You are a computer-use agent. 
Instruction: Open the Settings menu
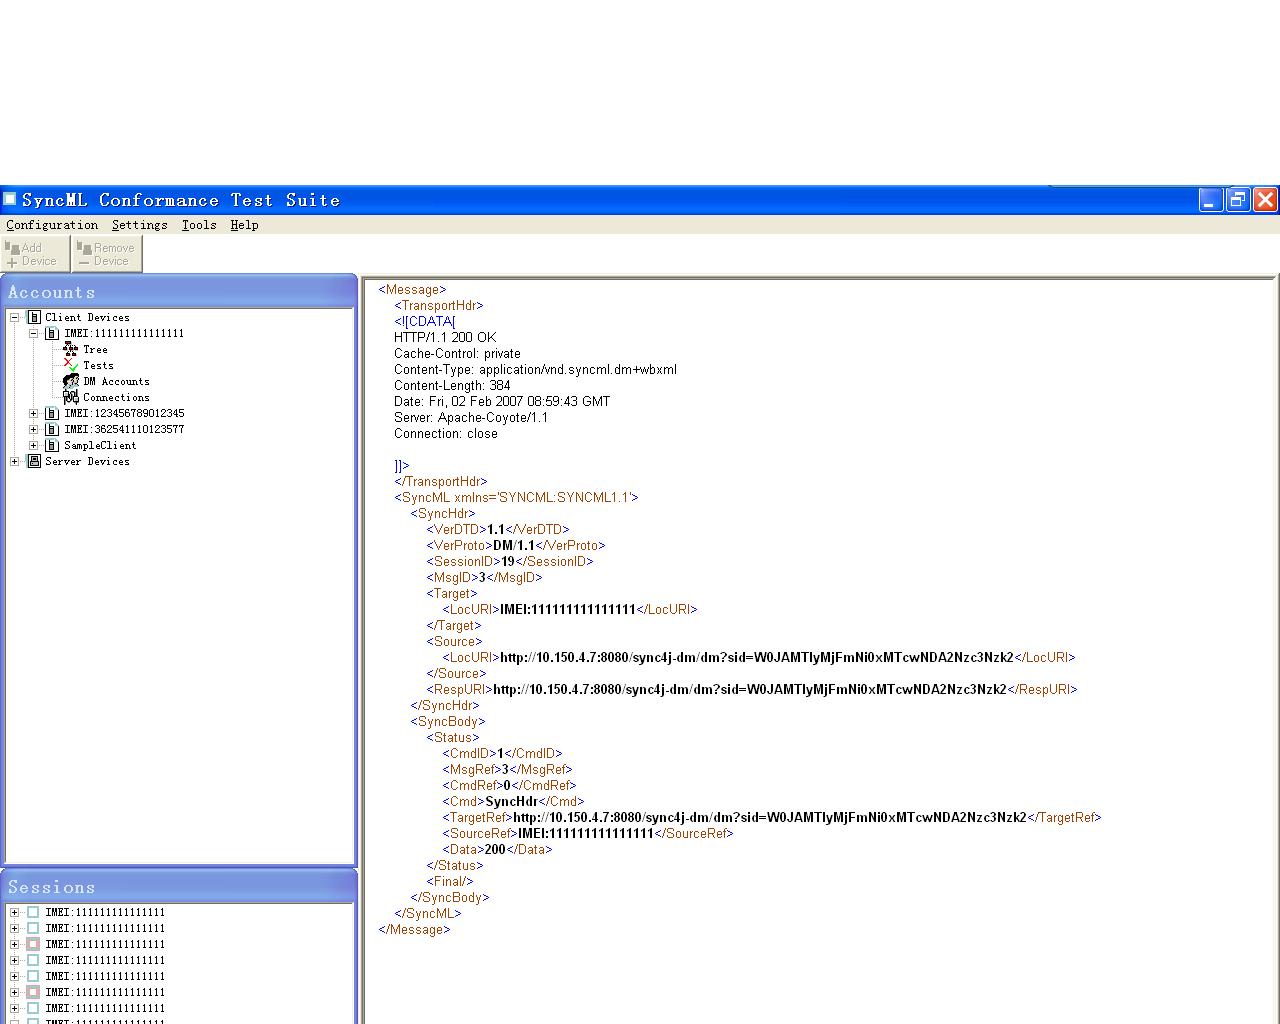pos(140,225)
